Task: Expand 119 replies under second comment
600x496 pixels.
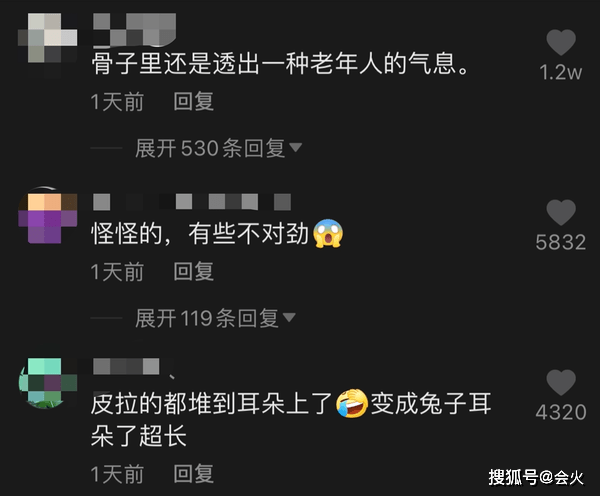Action: (x=215, y=318)
